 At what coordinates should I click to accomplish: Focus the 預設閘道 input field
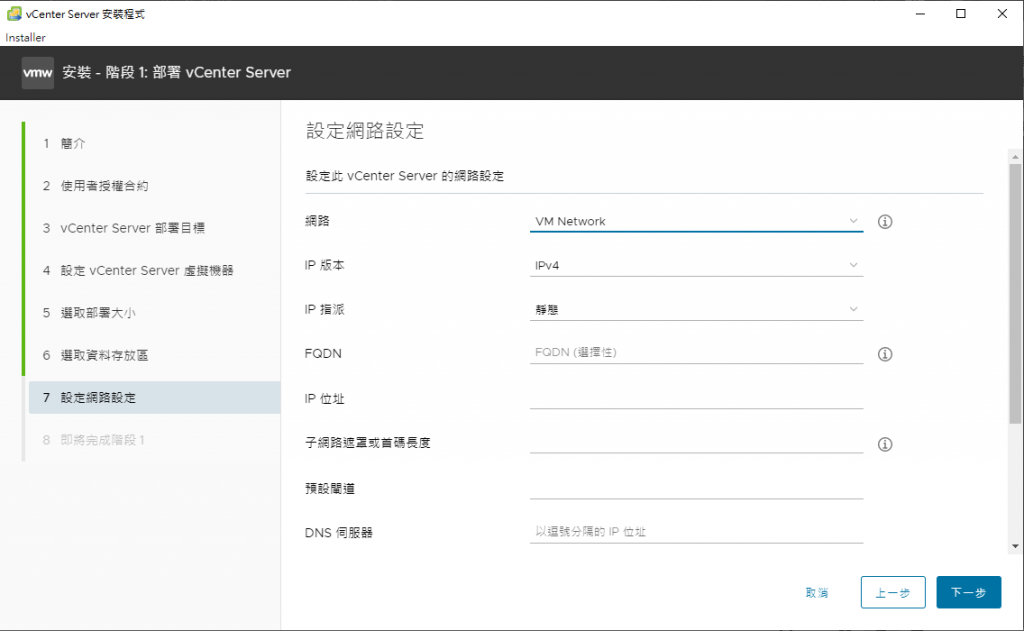696,488
